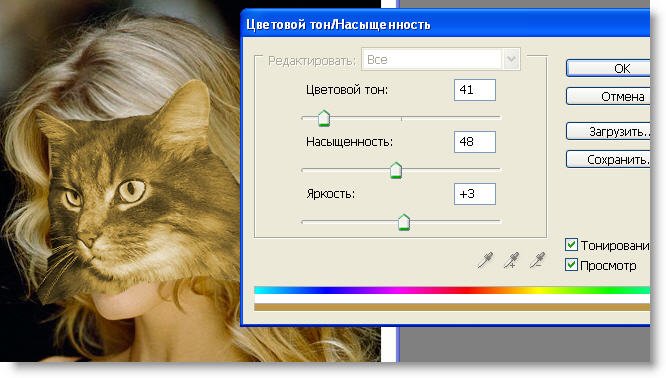This screenshot has width=666, height=378.
Task: Click the Цветовой тон: label
Action: pos(347,90)
